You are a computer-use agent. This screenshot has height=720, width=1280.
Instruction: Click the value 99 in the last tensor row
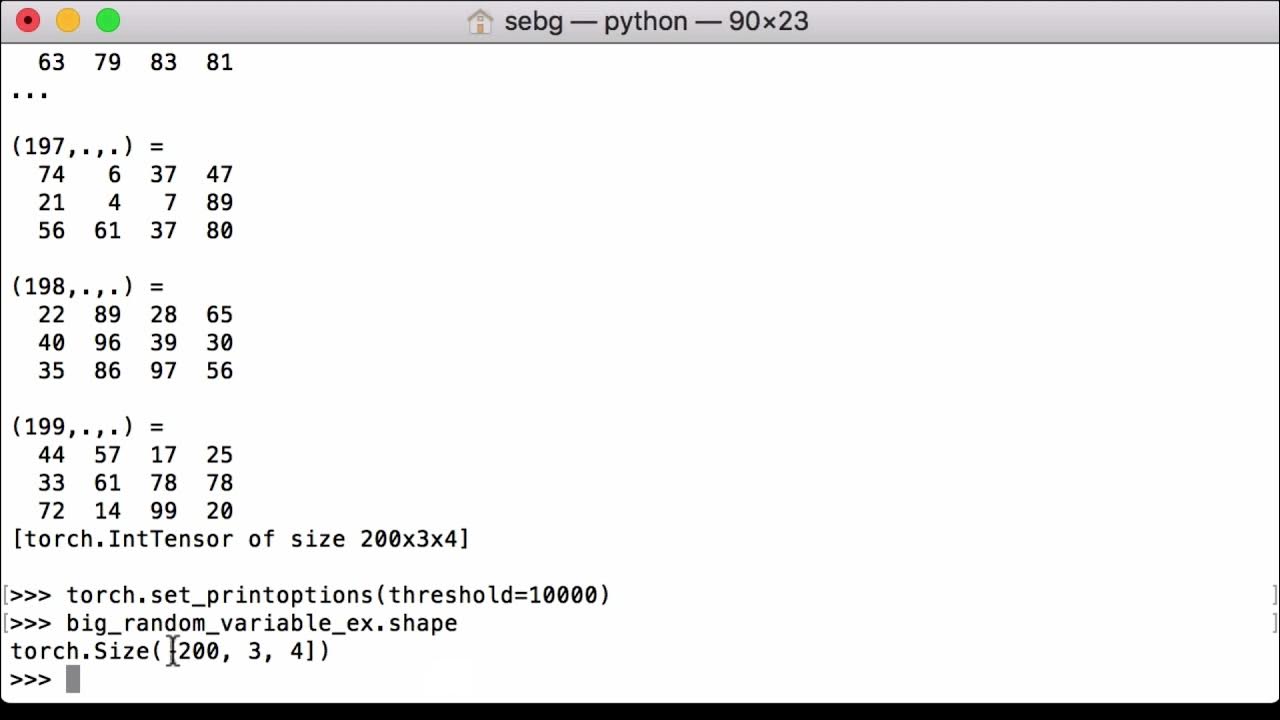pos(163,511)
